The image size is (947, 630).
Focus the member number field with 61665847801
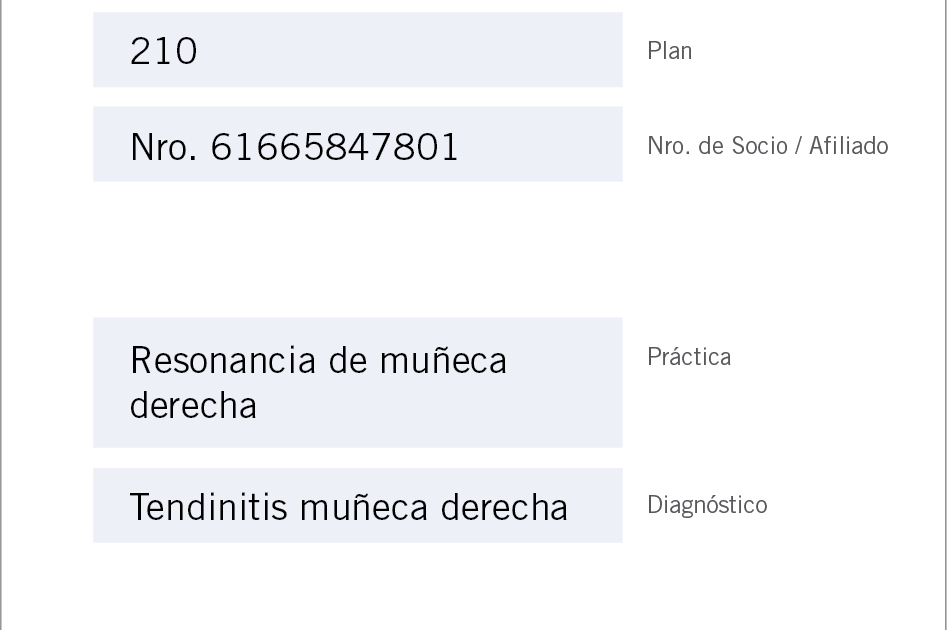pos(358,144)
